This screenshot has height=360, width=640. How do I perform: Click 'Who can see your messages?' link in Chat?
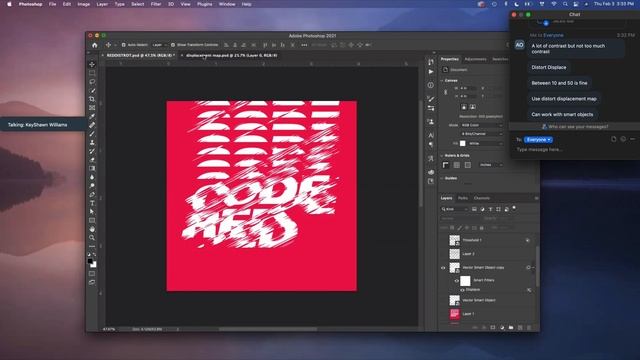[x=578, y=127]
